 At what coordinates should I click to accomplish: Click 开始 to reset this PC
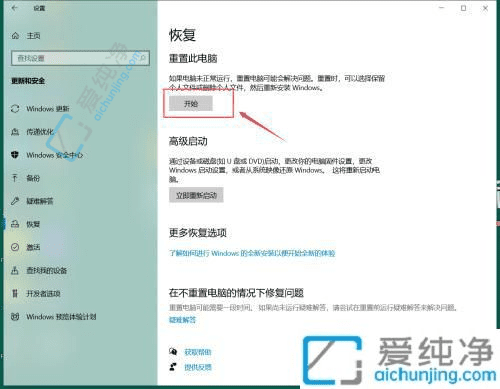(x=191, y=104)
